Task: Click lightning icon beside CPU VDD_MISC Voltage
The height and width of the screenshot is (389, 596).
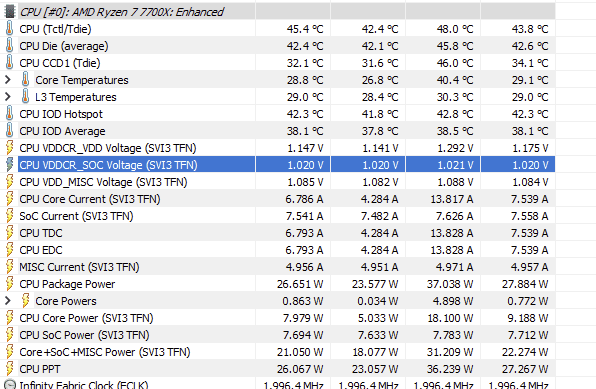Action: tap(10, 182)
